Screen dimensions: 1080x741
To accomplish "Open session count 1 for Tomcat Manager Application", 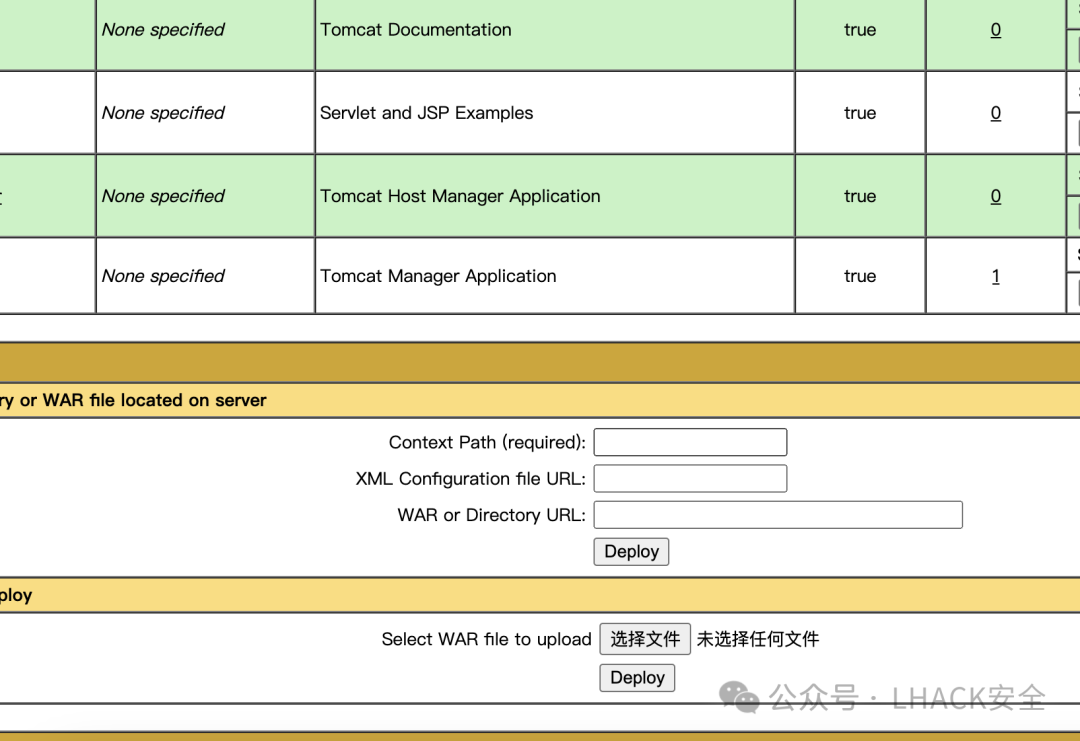I will click(995, 276).
